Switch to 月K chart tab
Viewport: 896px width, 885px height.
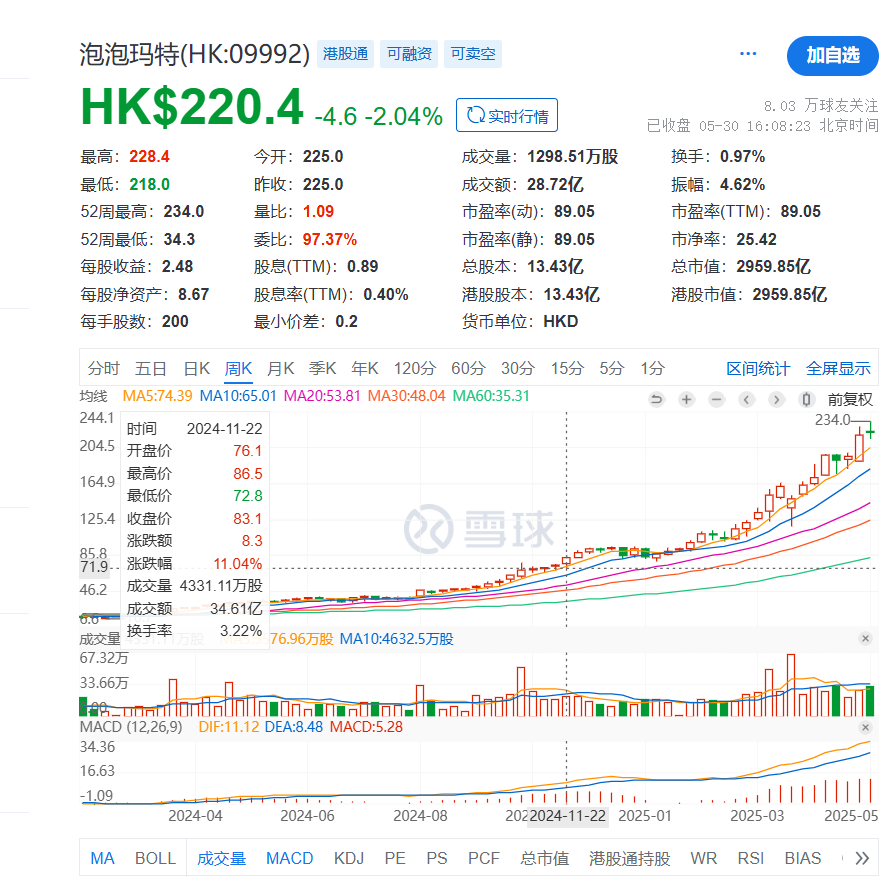click(x=281, y=369)
